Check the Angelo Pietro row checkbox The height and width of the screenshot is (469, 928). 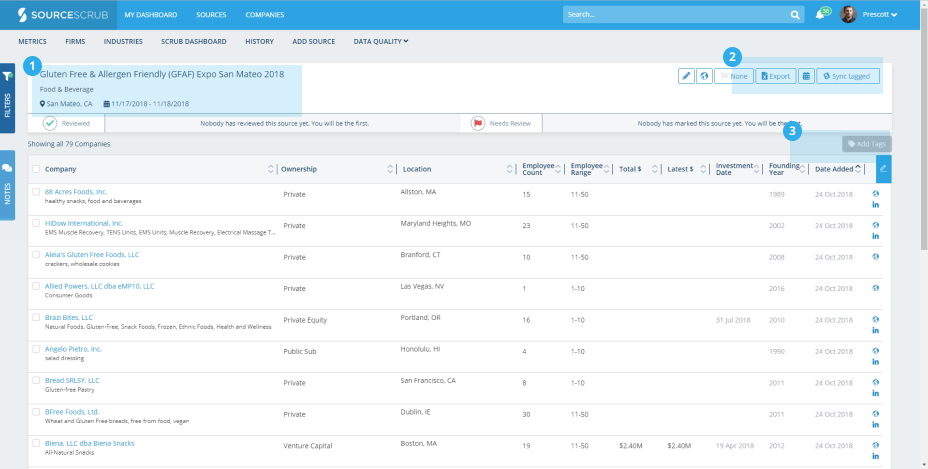pyautogui.click(x=36, y=349)
